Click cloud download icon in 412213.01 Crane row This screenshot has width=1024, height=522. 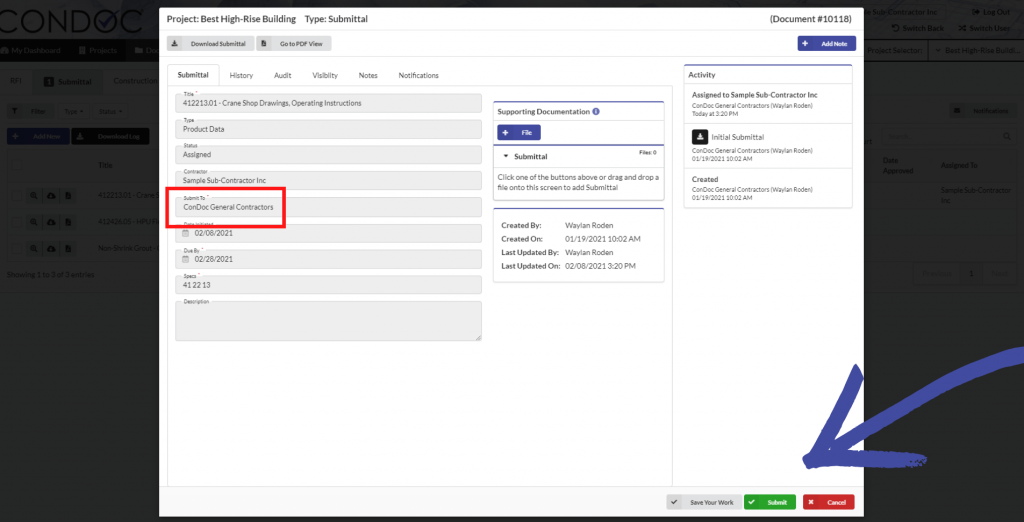51,195
